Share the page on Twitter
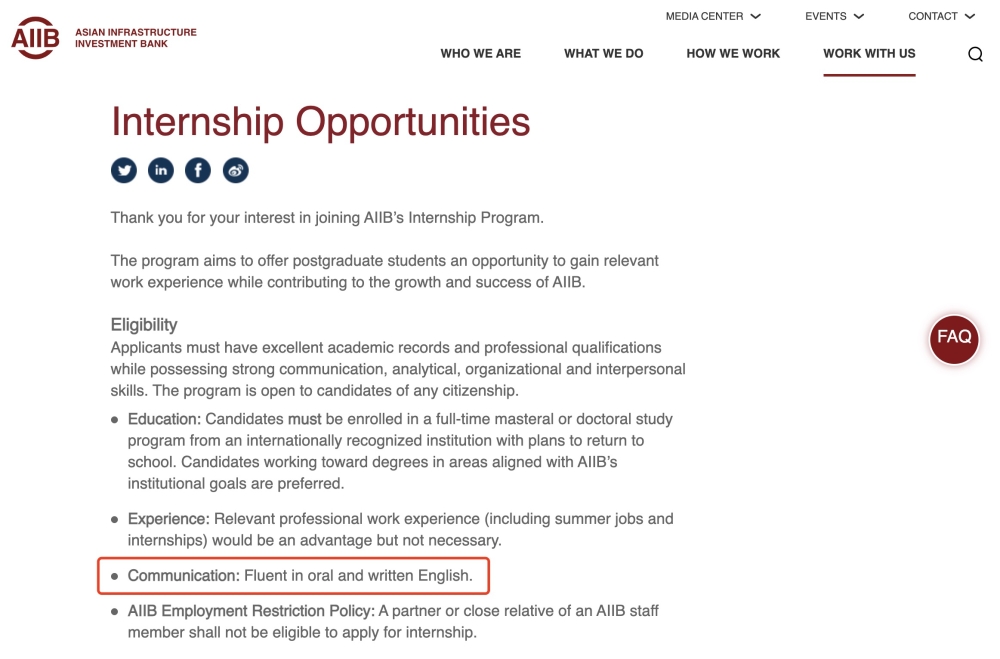Screen dimensions: 1000x659 click(124, 170)
